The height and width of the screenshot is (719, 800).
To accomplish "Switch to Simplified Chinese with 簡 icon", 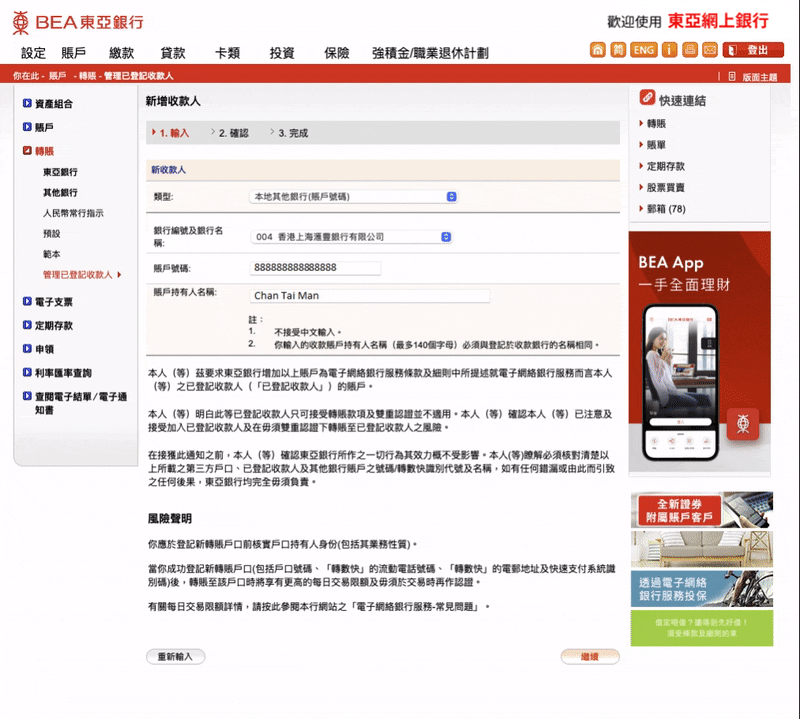I will [x=618, y=49].
